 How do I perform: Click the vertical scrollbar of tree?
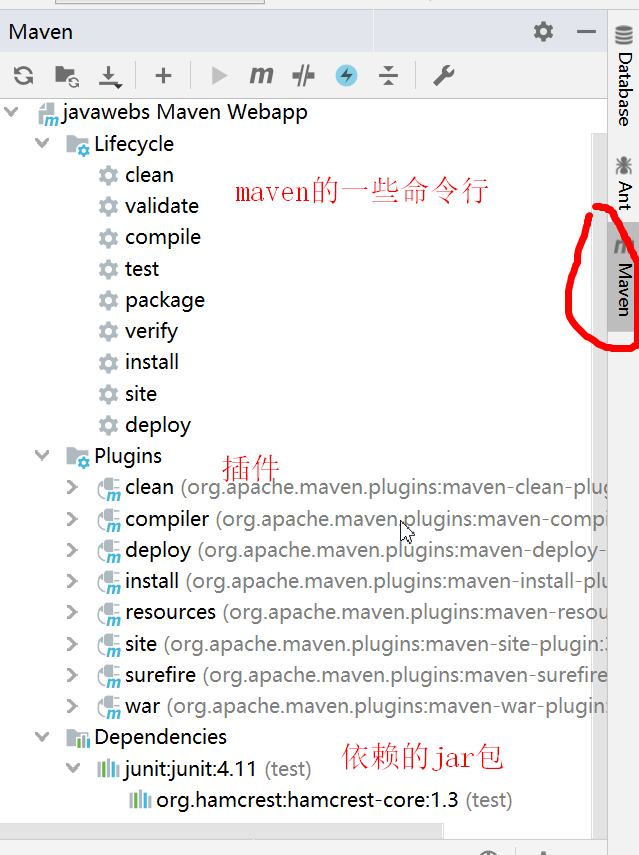[599, 484]
